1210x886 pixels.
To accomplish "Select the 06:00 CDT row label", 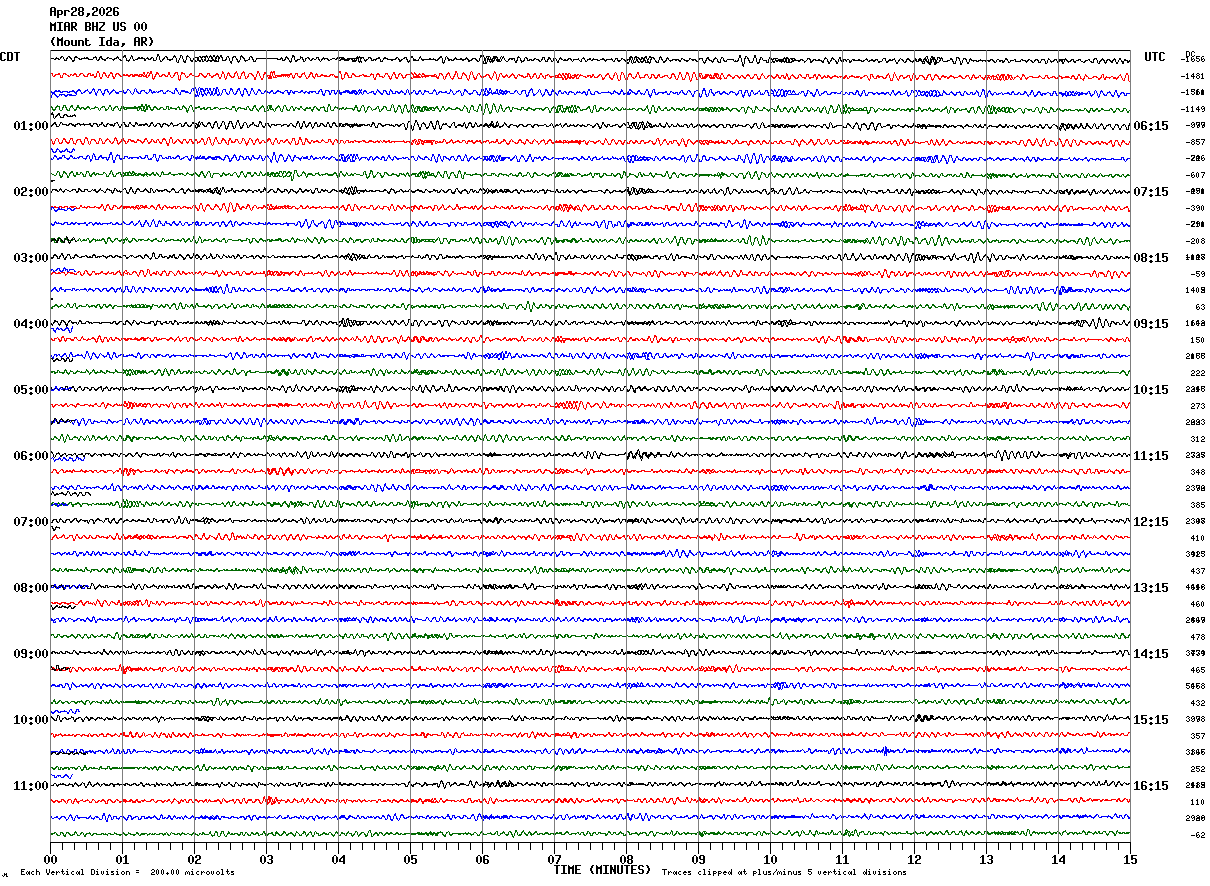I will (x=30, y=456).
